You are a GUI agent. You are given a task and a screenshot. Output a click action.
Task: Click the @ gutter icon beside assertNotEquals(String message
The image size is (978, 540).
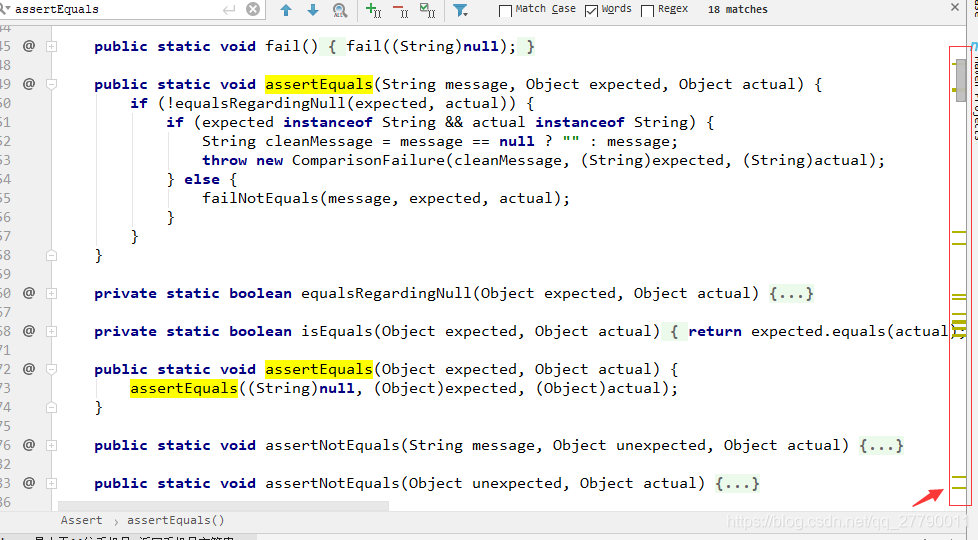point(29,445)
